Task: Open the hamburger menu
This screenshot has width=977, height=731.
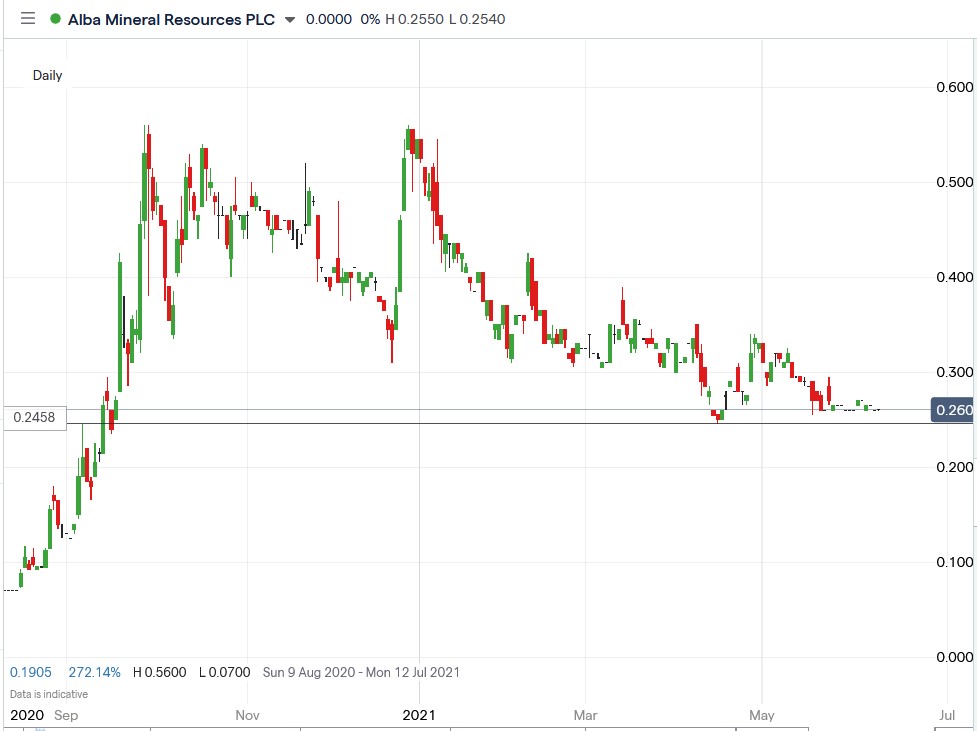Action: 27,18
